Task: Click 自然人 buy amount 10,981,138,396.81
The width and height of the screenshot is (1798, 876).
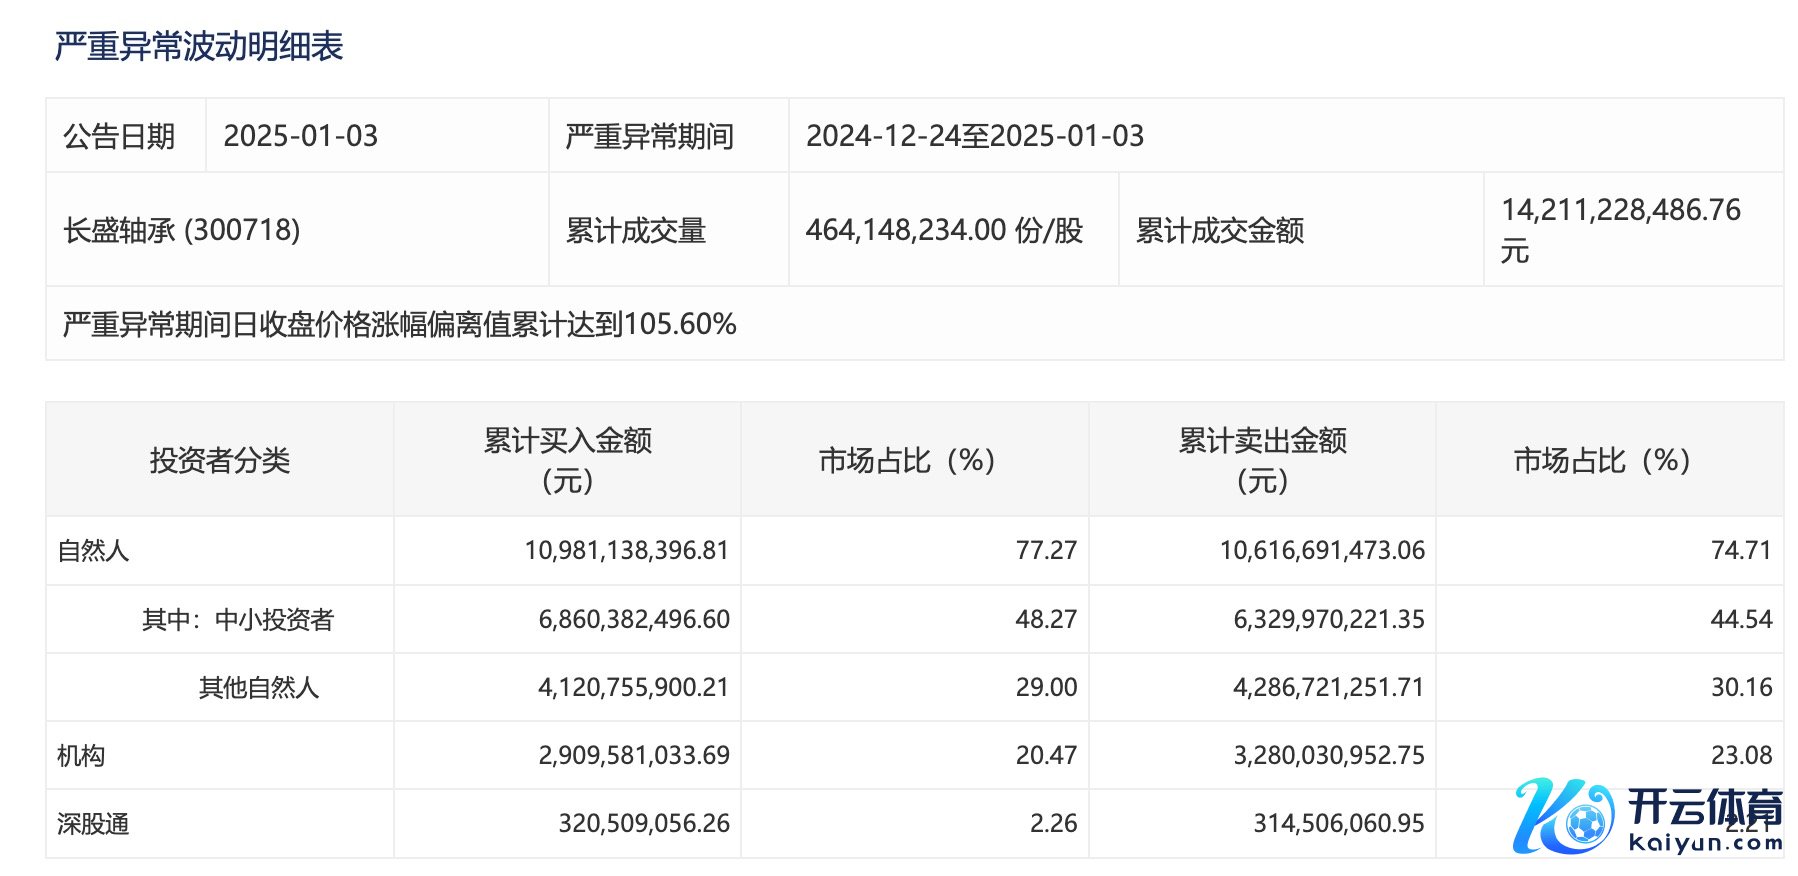Action: click(626, 551)
